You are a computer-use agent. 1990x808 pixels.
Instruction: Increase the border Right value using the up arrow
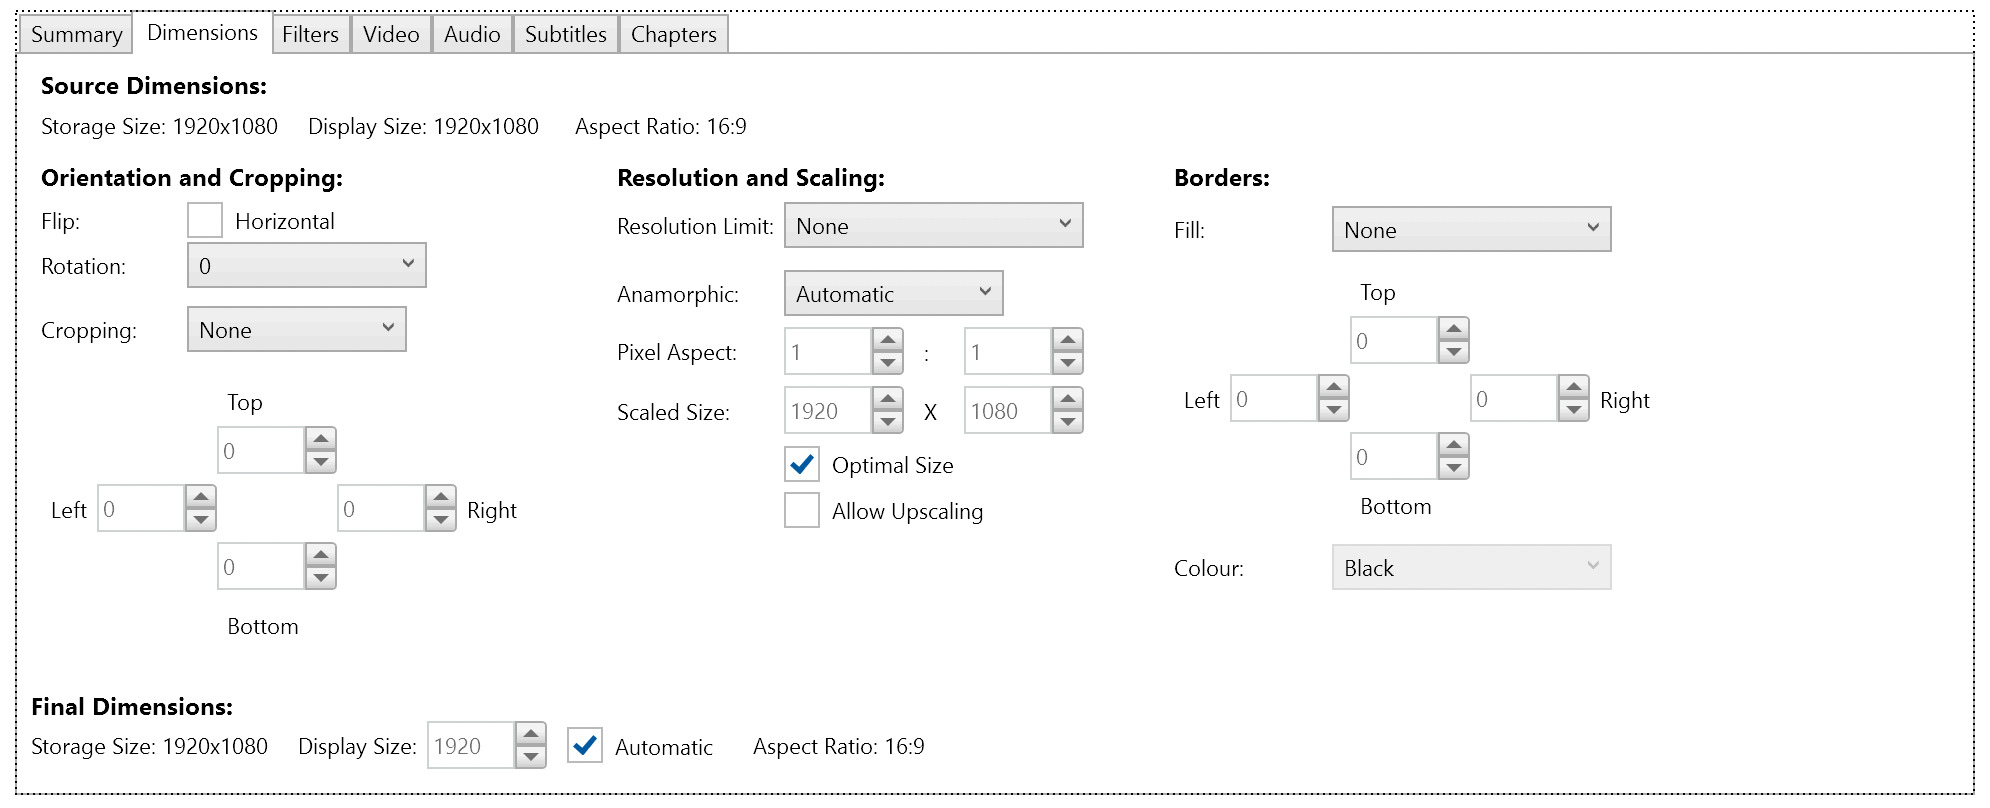(1573, 387)
